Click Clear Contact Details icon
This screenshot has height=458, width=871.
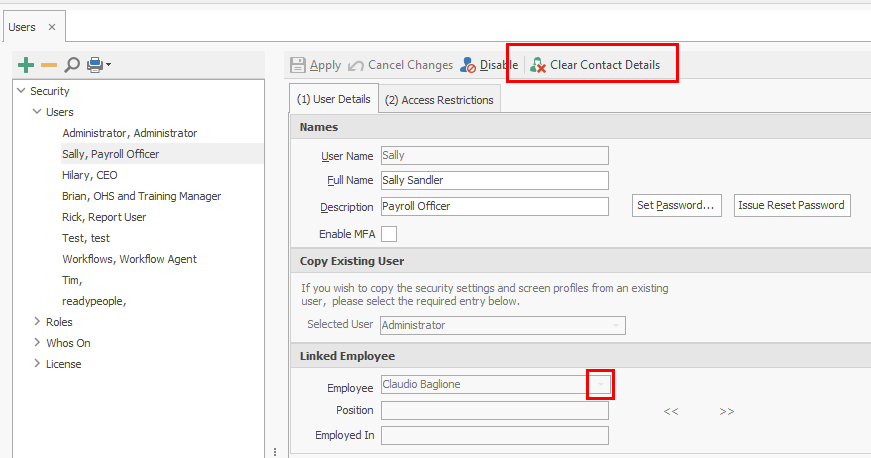click(x=539, y=65)
